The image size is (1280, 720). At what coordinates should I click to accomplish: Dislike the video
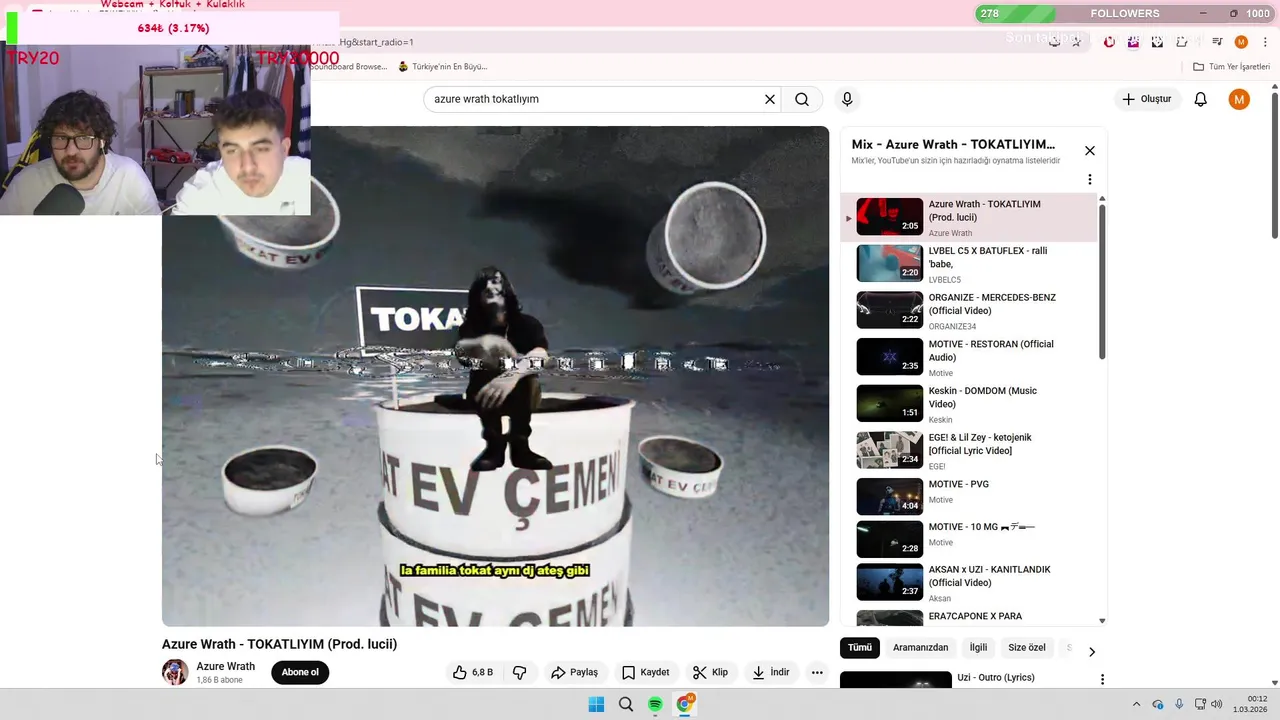click(519, 672)
